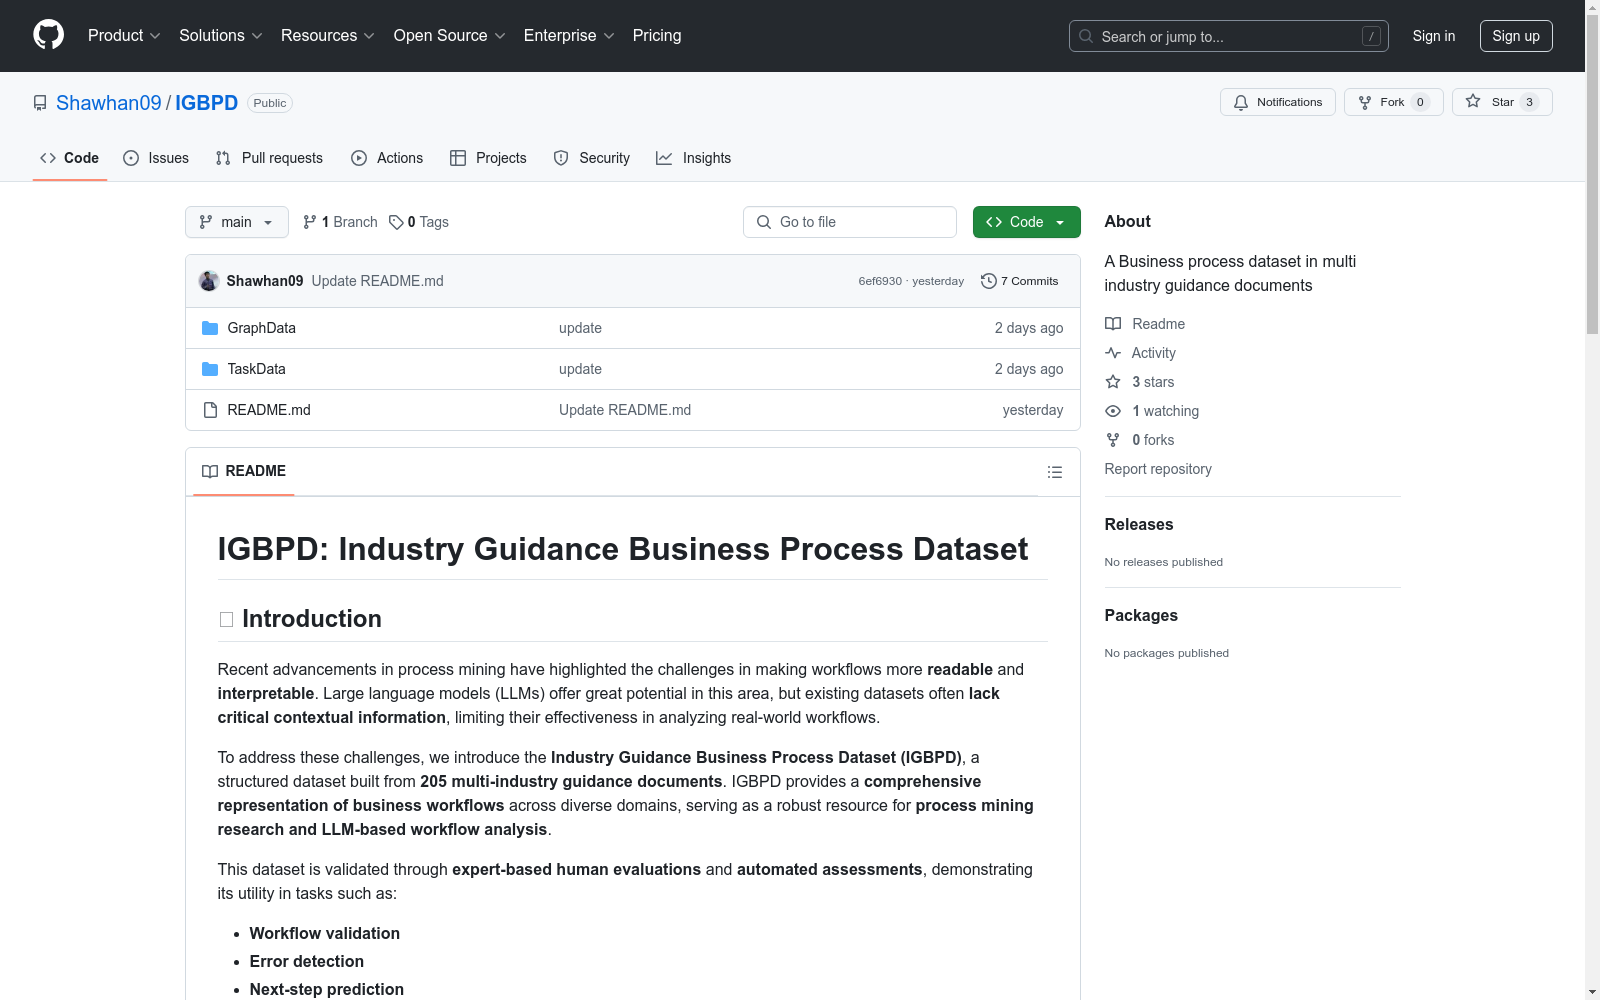Click the eye icon beside 1 watching
1600x1000 pixels.
click(1113, 411)
